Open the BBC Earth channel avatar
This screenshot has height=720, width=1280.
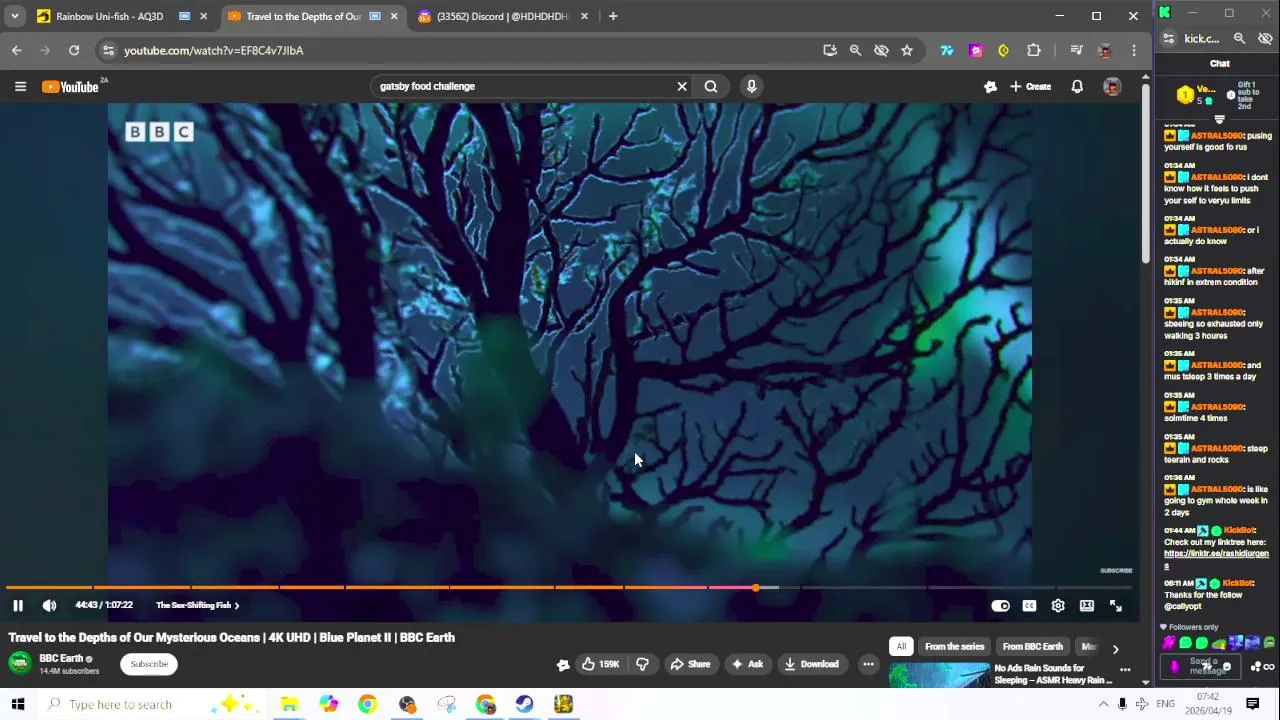click(20, 664)
